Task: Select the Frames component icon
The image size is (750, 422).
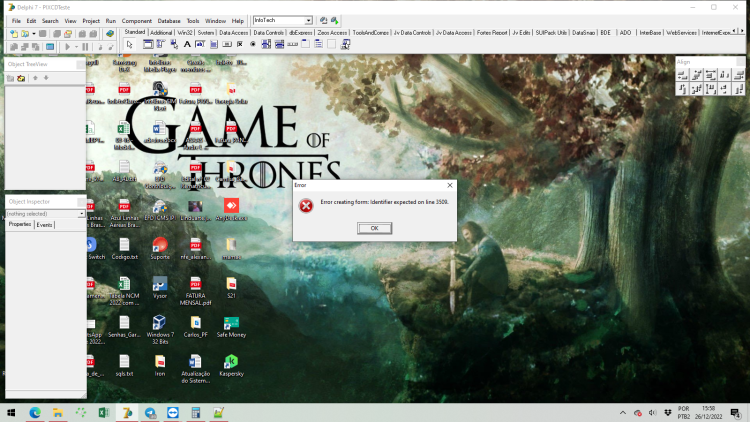Action: pos(148,44)
